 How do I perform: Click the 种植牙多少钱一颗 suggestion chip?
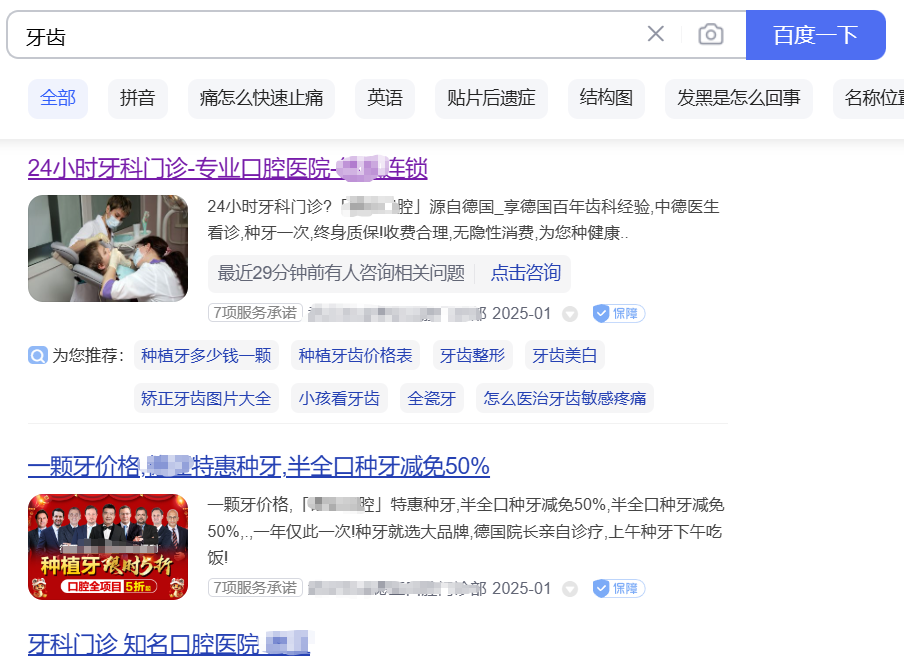(x=206, y=355)
